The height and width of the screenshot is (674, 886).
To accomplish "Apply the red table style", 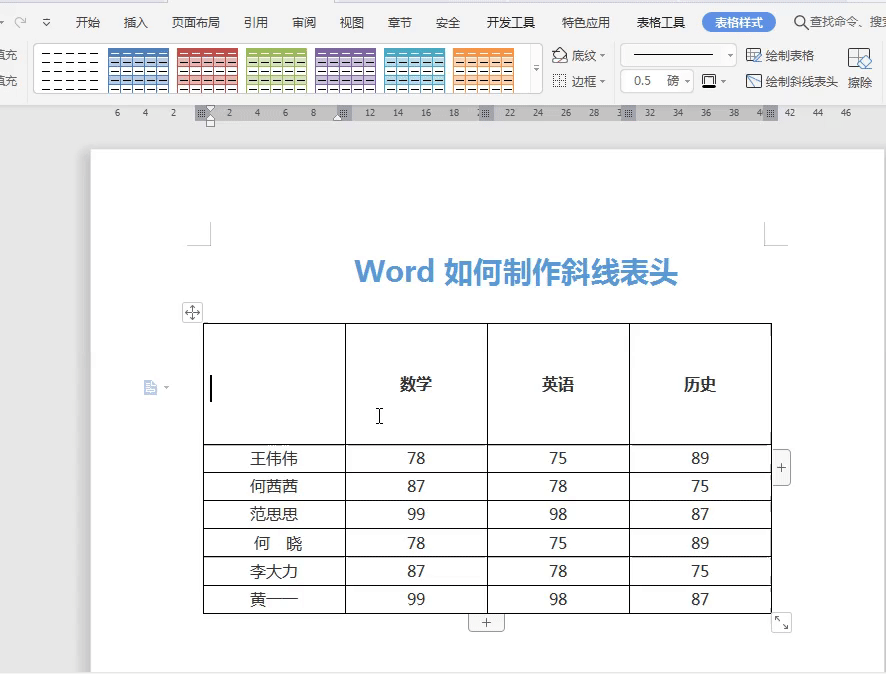I will pos(207,70).
